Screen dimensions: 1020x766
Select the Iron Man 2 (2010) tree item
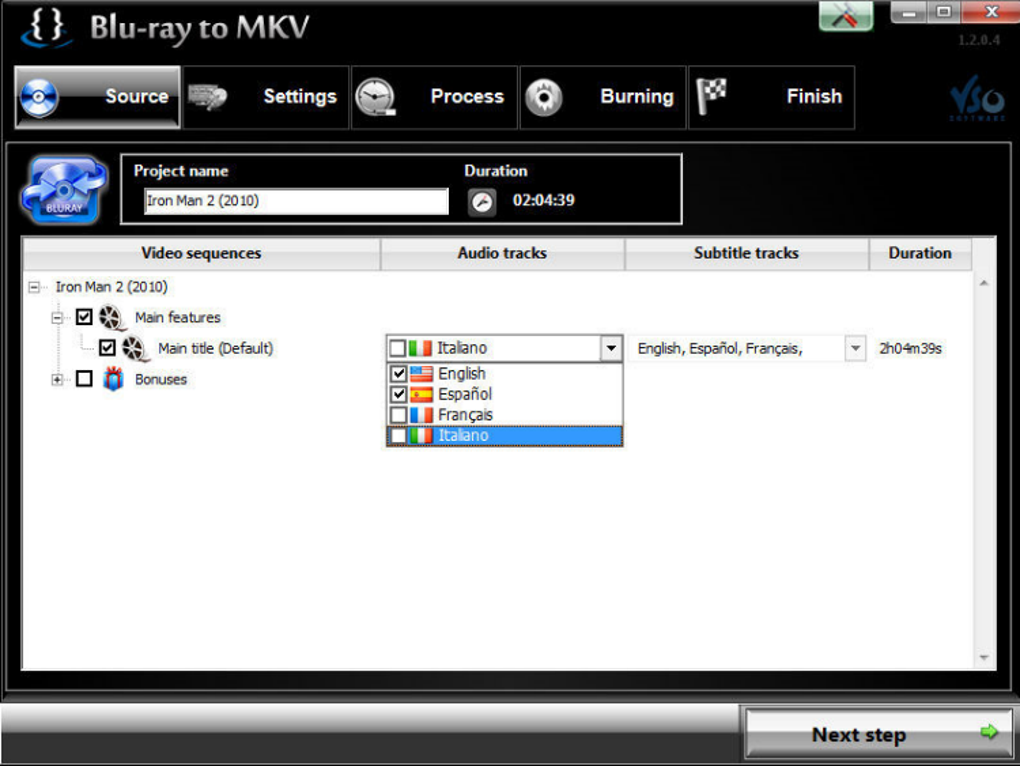click(x=111, y=287)
